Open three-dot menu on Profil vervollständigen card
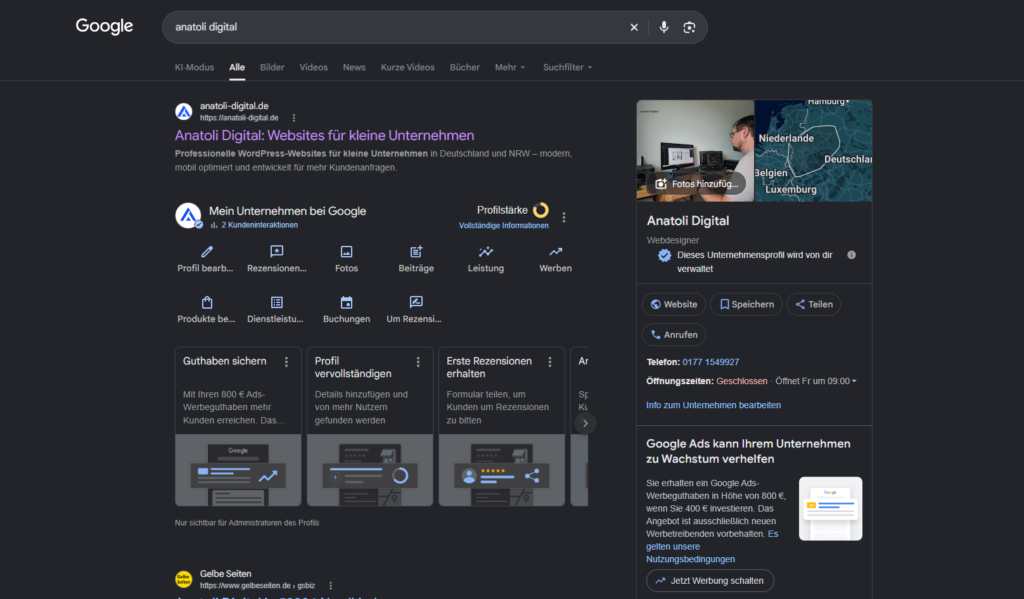Viewport: 1024px width, 599px height. pyautogui.click(x=418, y=362)
